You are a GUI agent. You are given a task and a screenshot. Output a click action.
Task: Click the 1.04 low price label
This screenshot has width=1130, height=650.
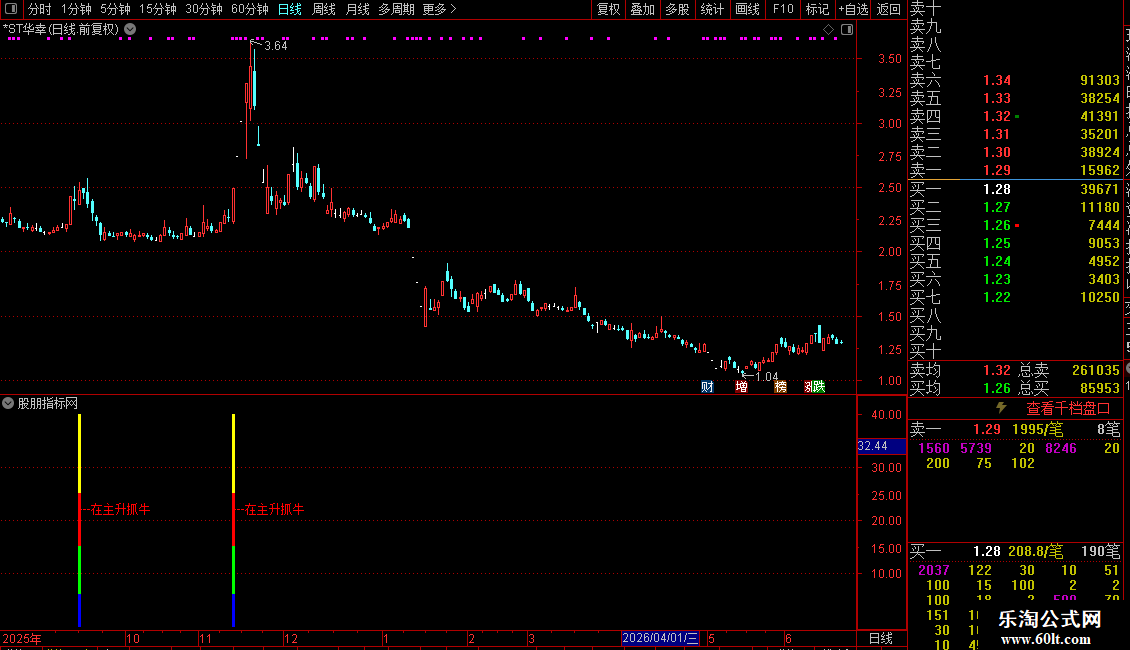(767, 376)
